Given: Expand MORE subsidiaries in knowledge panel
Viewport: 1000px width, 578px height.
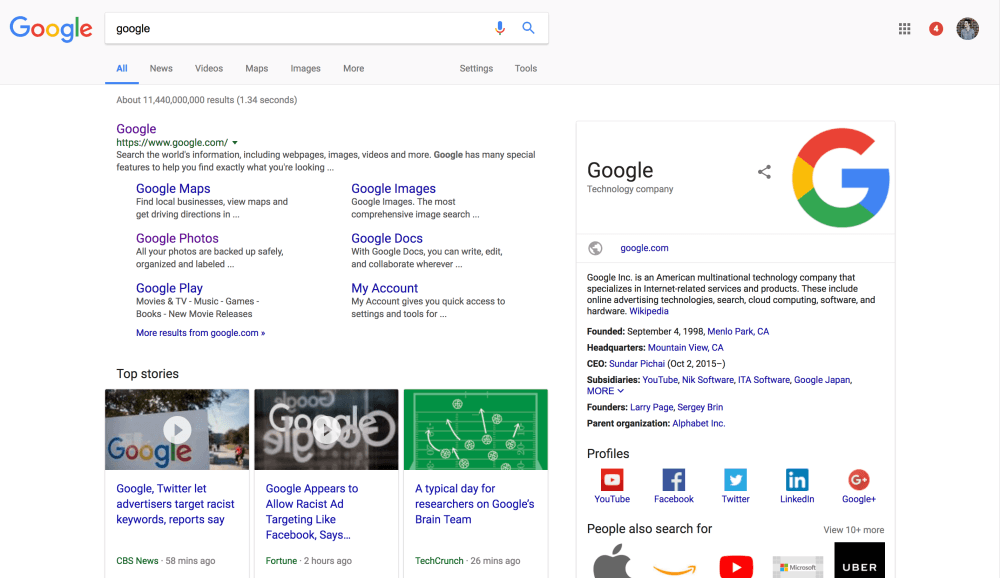Looking at the screenshot, I should (x=605, y=391).
